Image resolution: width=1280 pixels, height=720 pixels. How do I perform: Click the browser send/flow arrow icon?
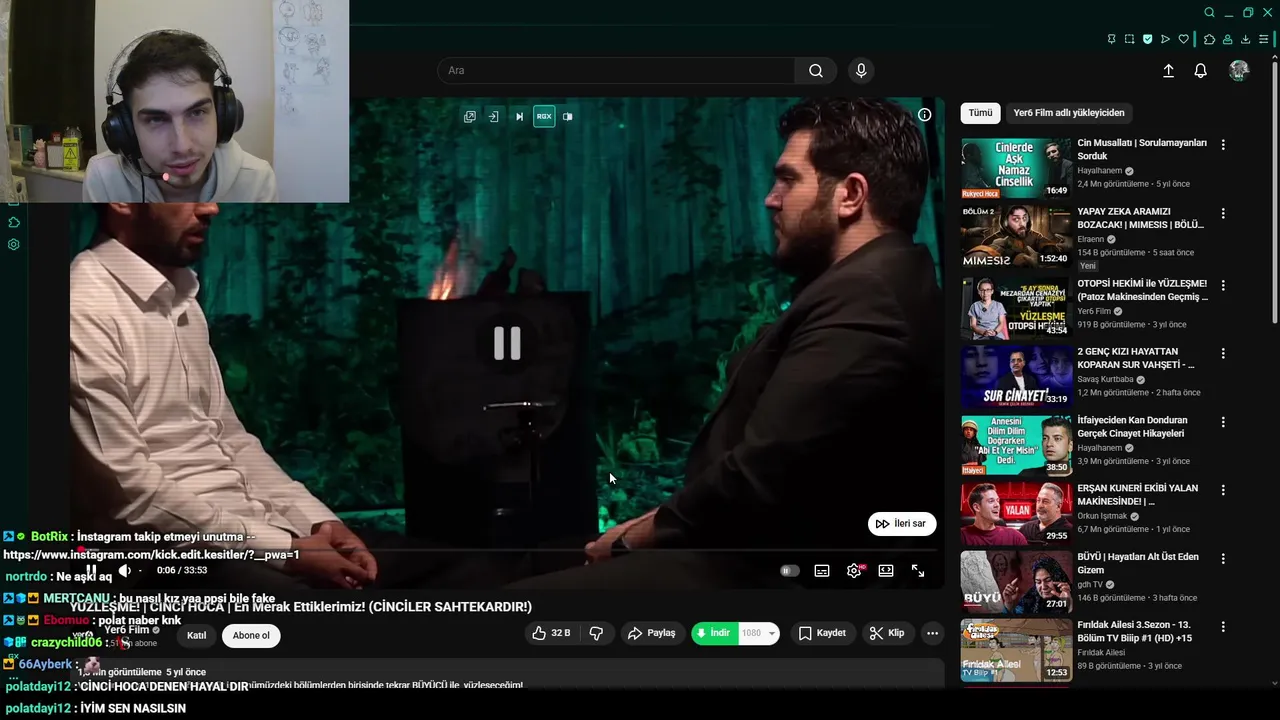[x=1165, y=39]
